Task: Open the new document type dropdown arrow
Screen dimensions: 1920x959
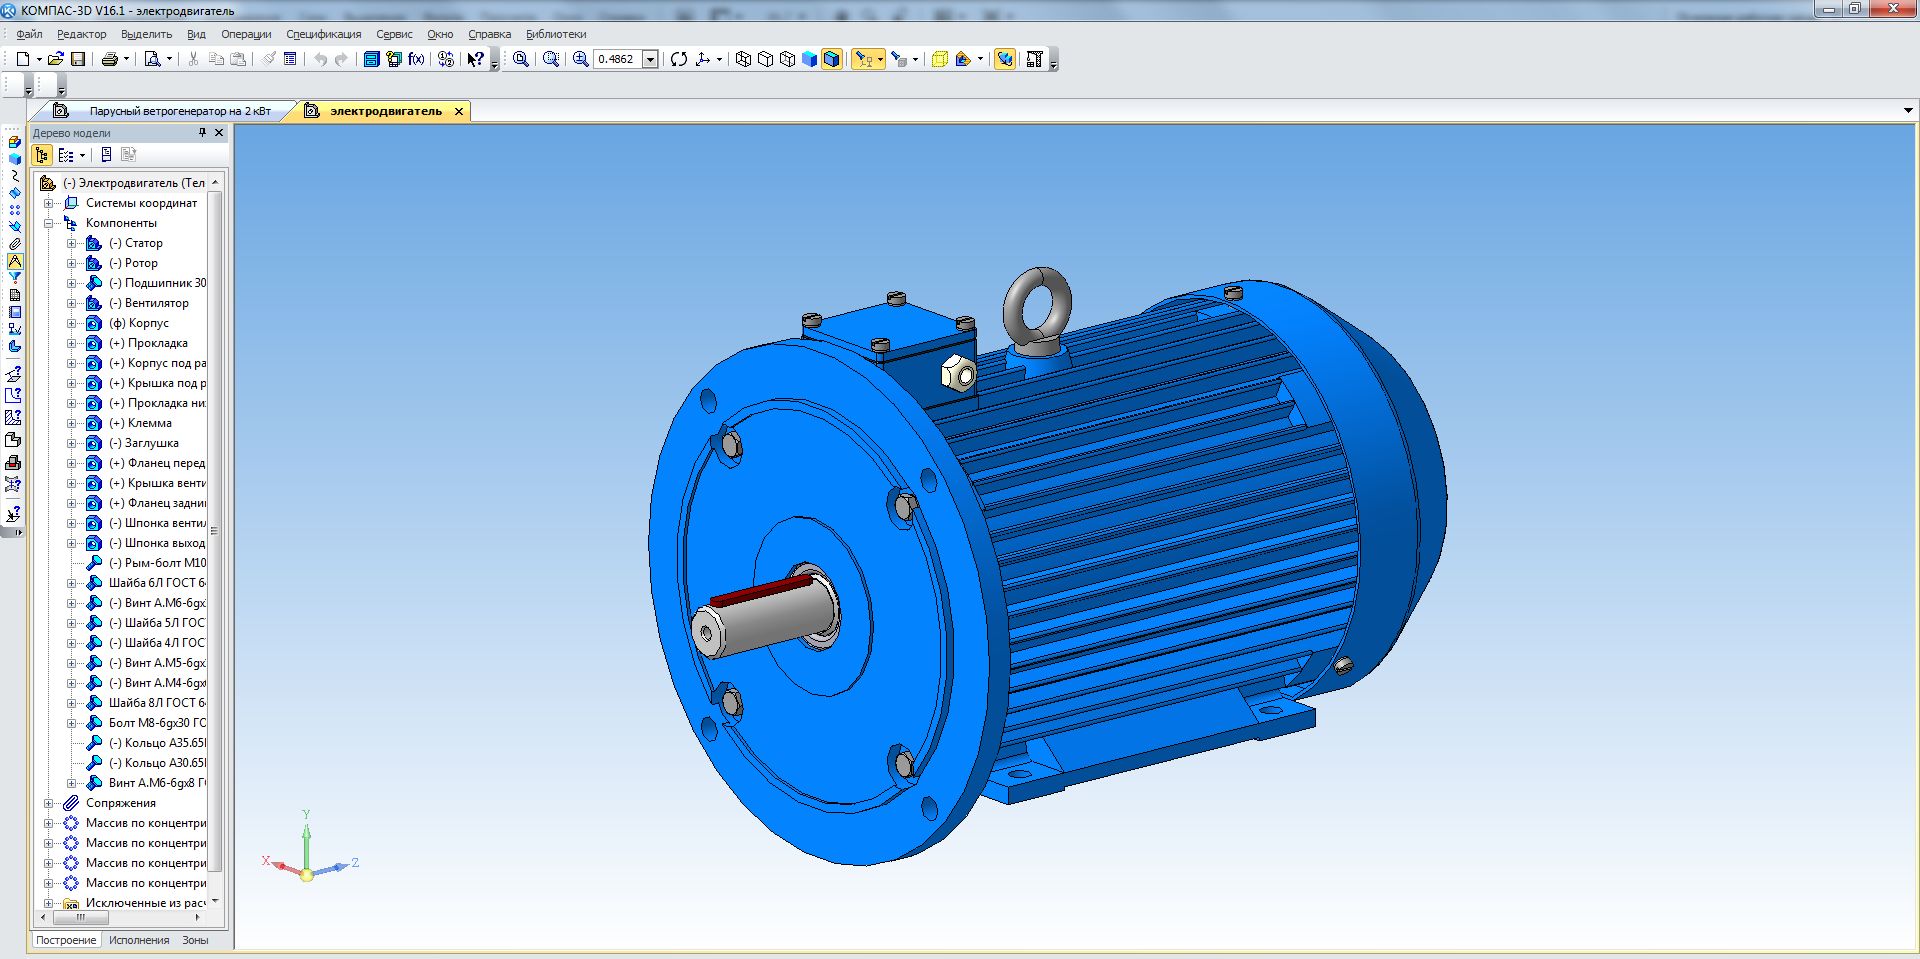Action: 38,59
